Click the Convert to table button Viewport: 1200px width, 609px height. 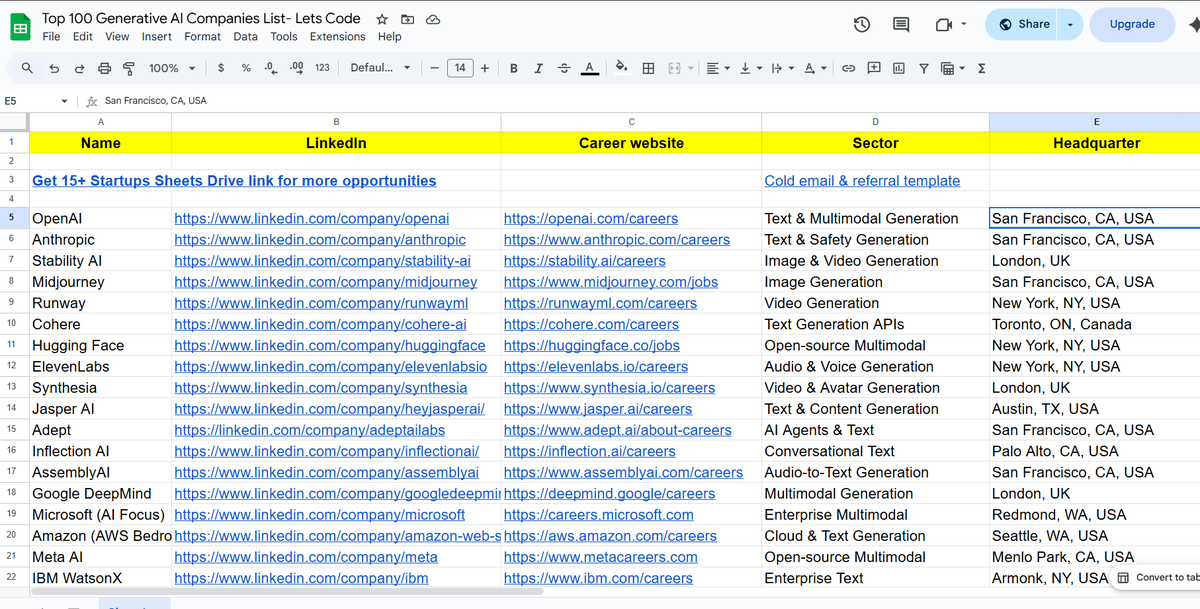[x=1158, y=578]
